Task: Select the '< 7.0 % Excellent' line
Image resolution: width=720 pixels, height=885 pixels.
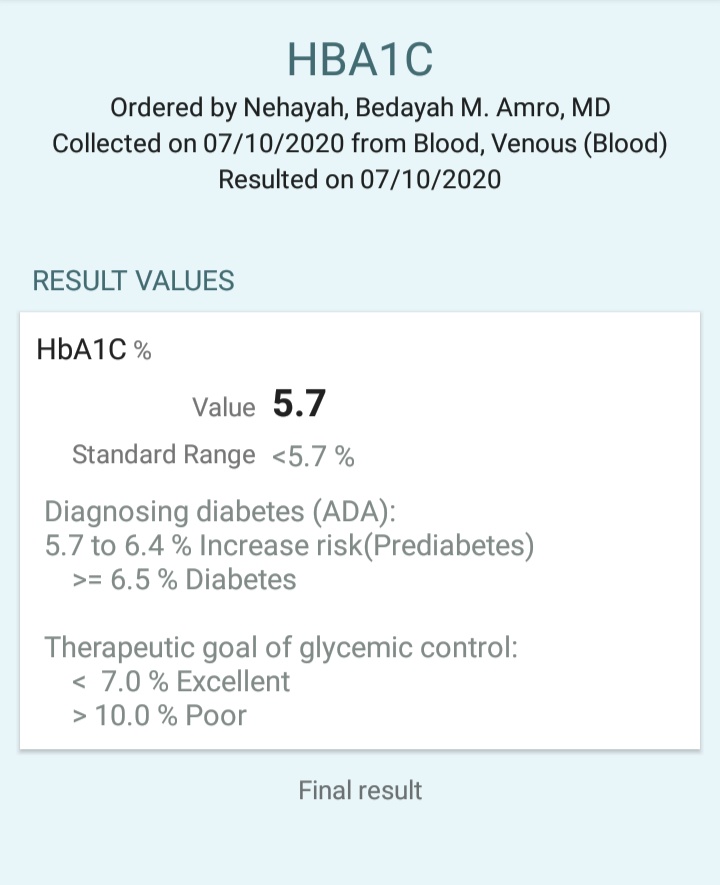Action: 181,682
